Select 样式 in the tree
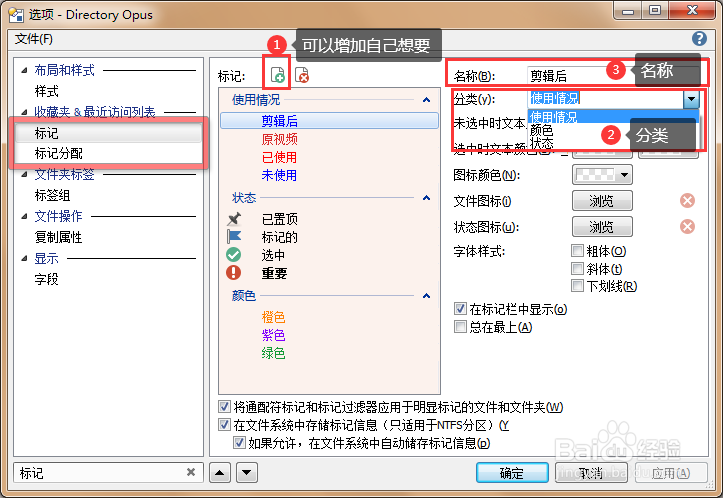The image size is (723, 498). click(46, 91)
